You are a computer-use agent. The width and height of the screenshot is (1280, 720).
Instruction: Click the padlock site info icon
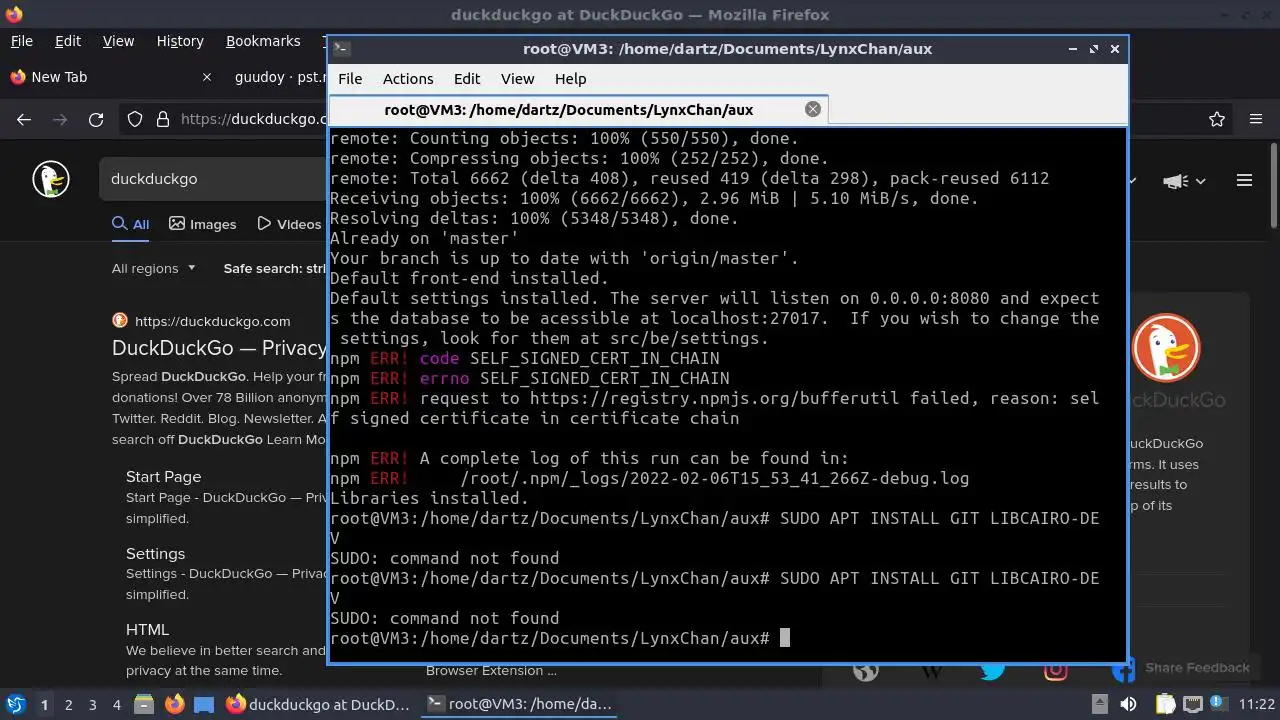[163, 120]
